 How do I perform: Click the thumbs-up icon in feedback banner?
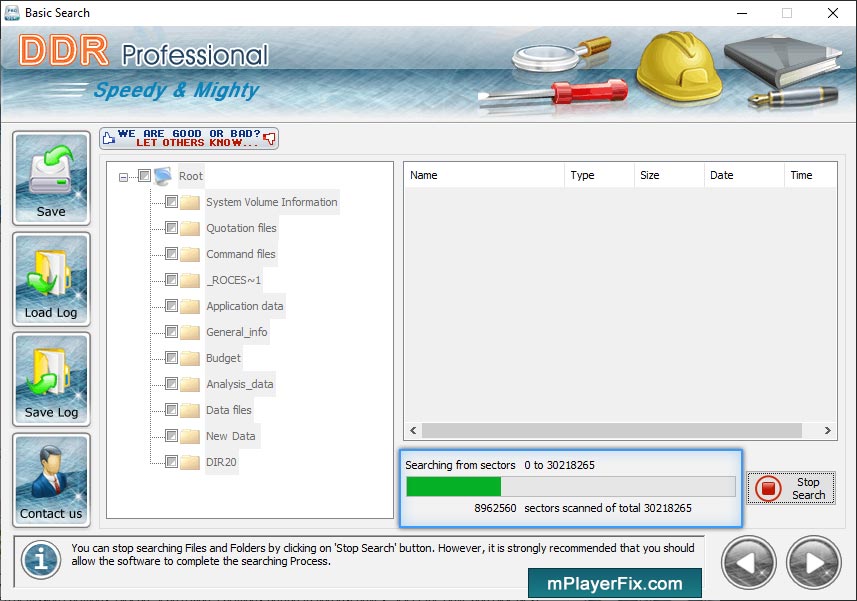click(109, 138)
